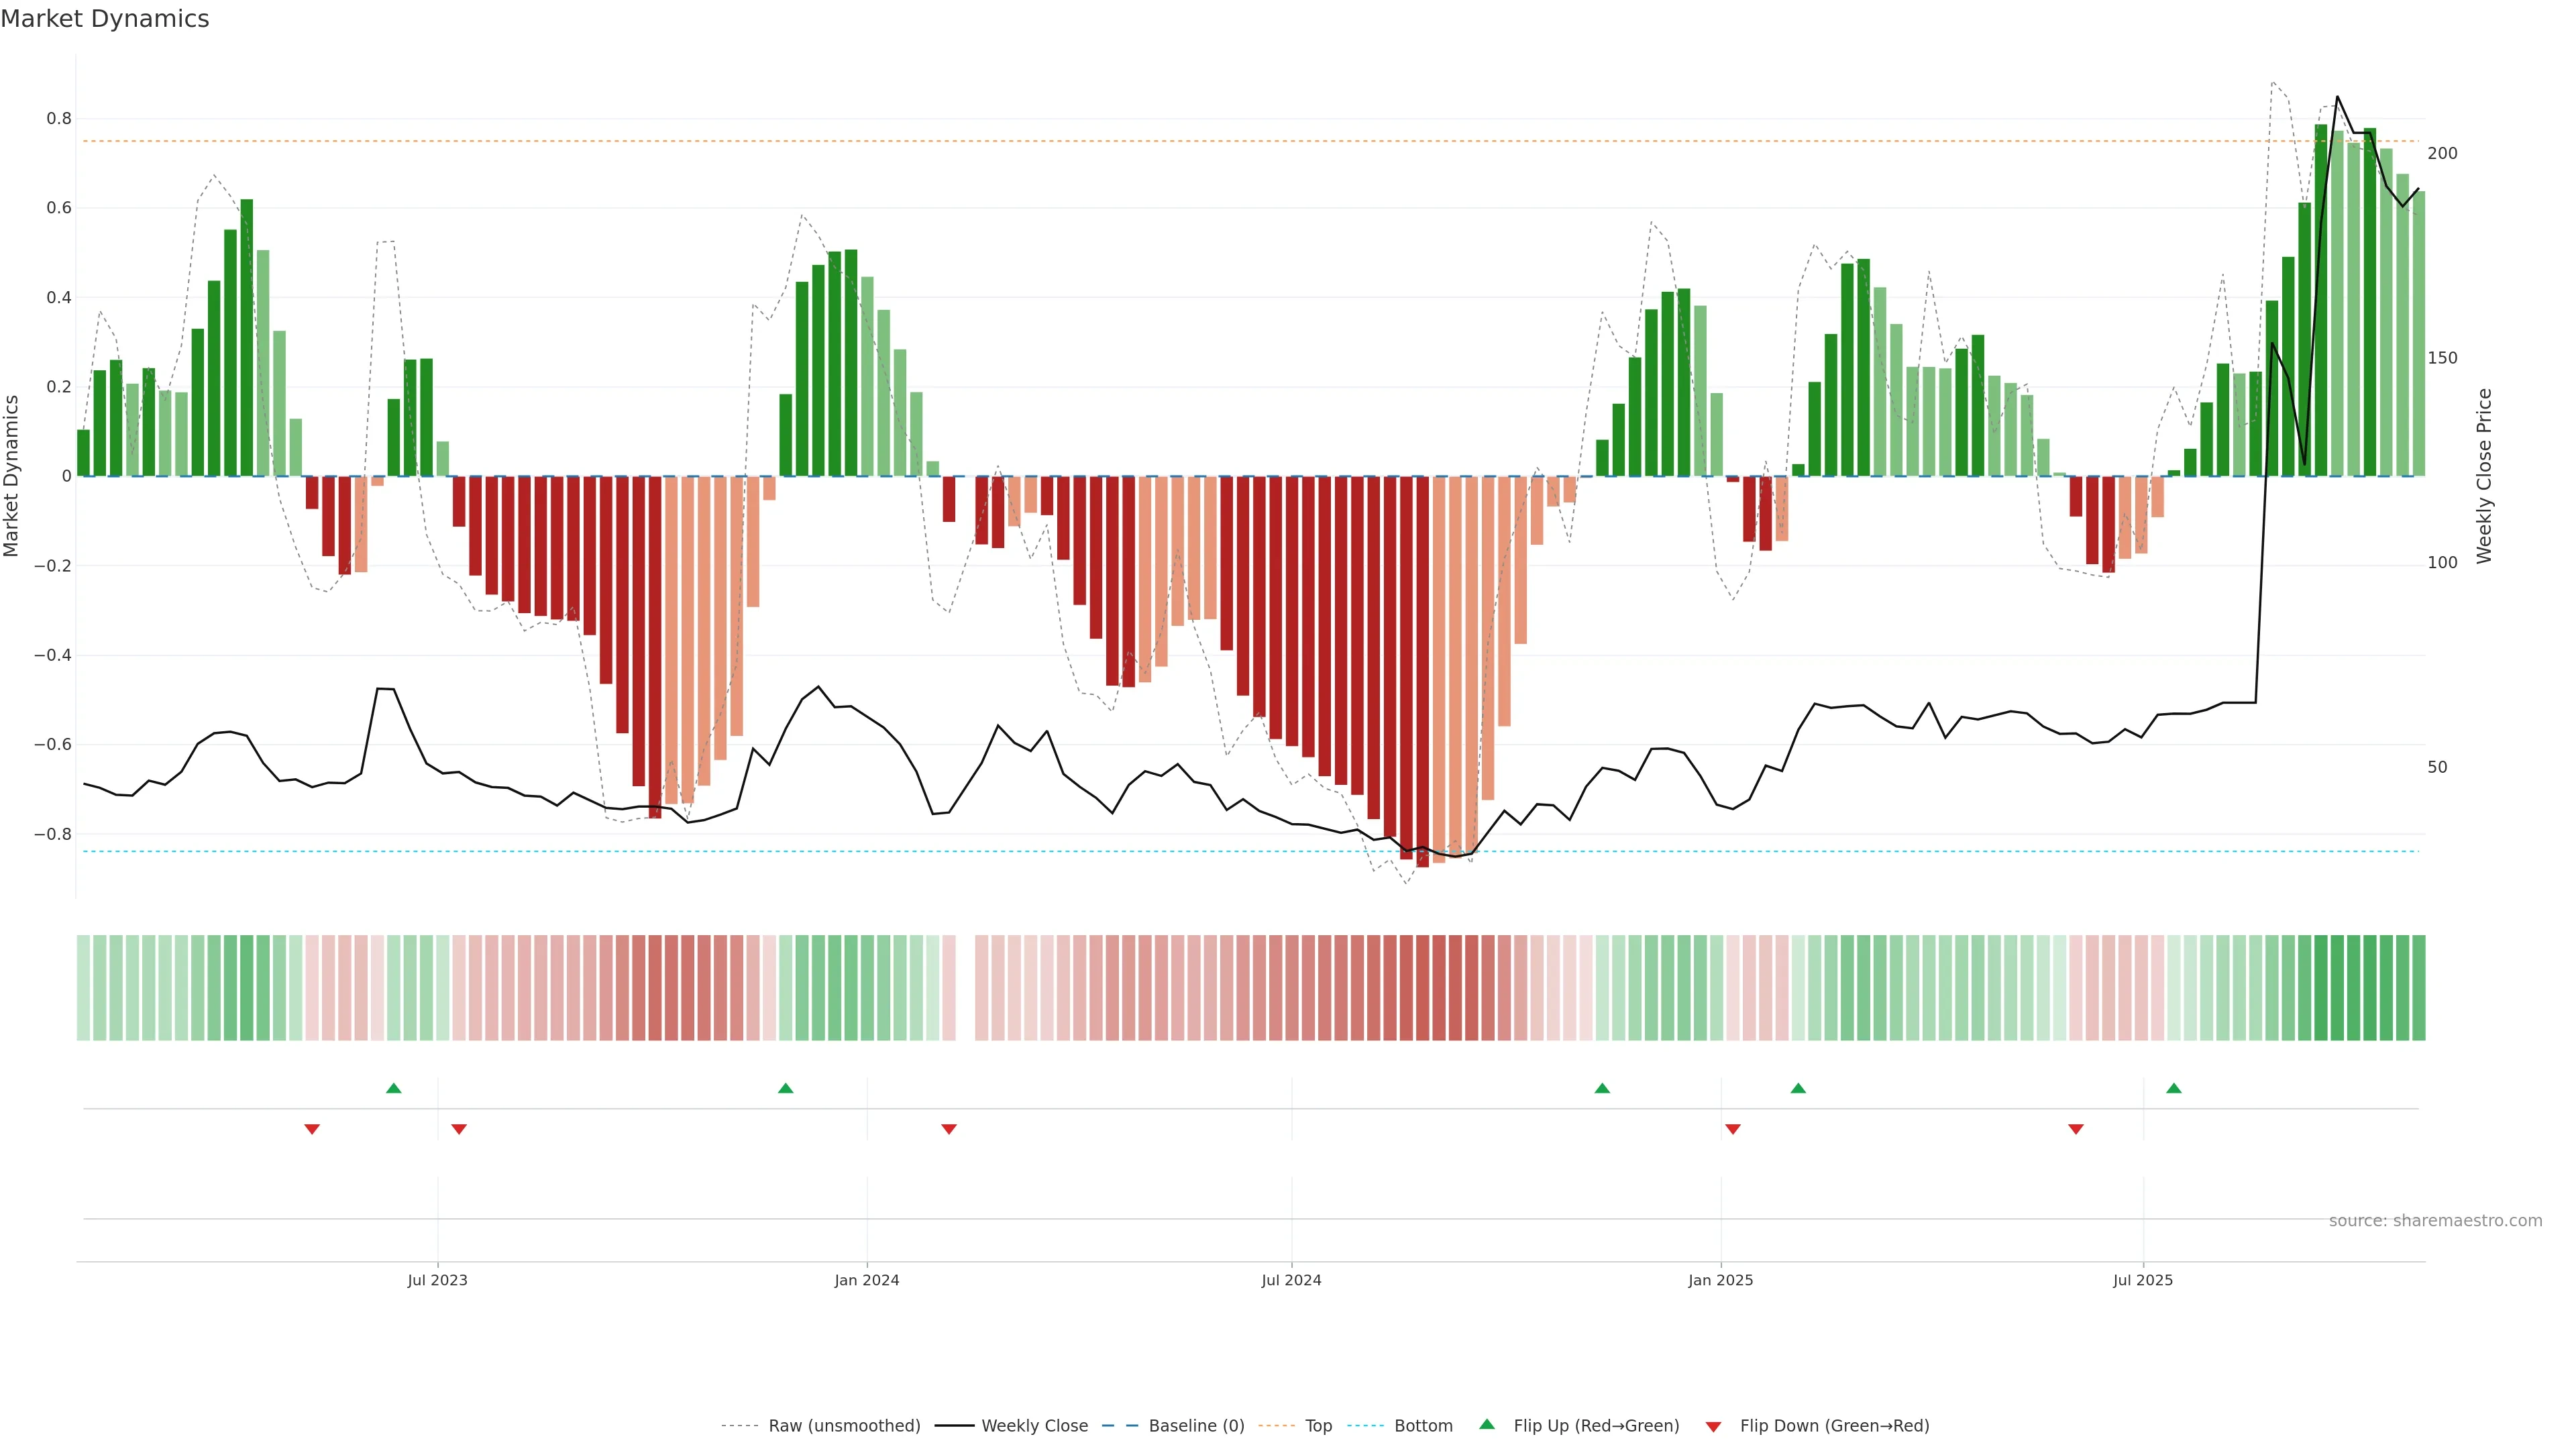The image size is (2576, 1449).
Task: Toggle the Bottom threshold legend entry
Action: pos(1423,1426)
